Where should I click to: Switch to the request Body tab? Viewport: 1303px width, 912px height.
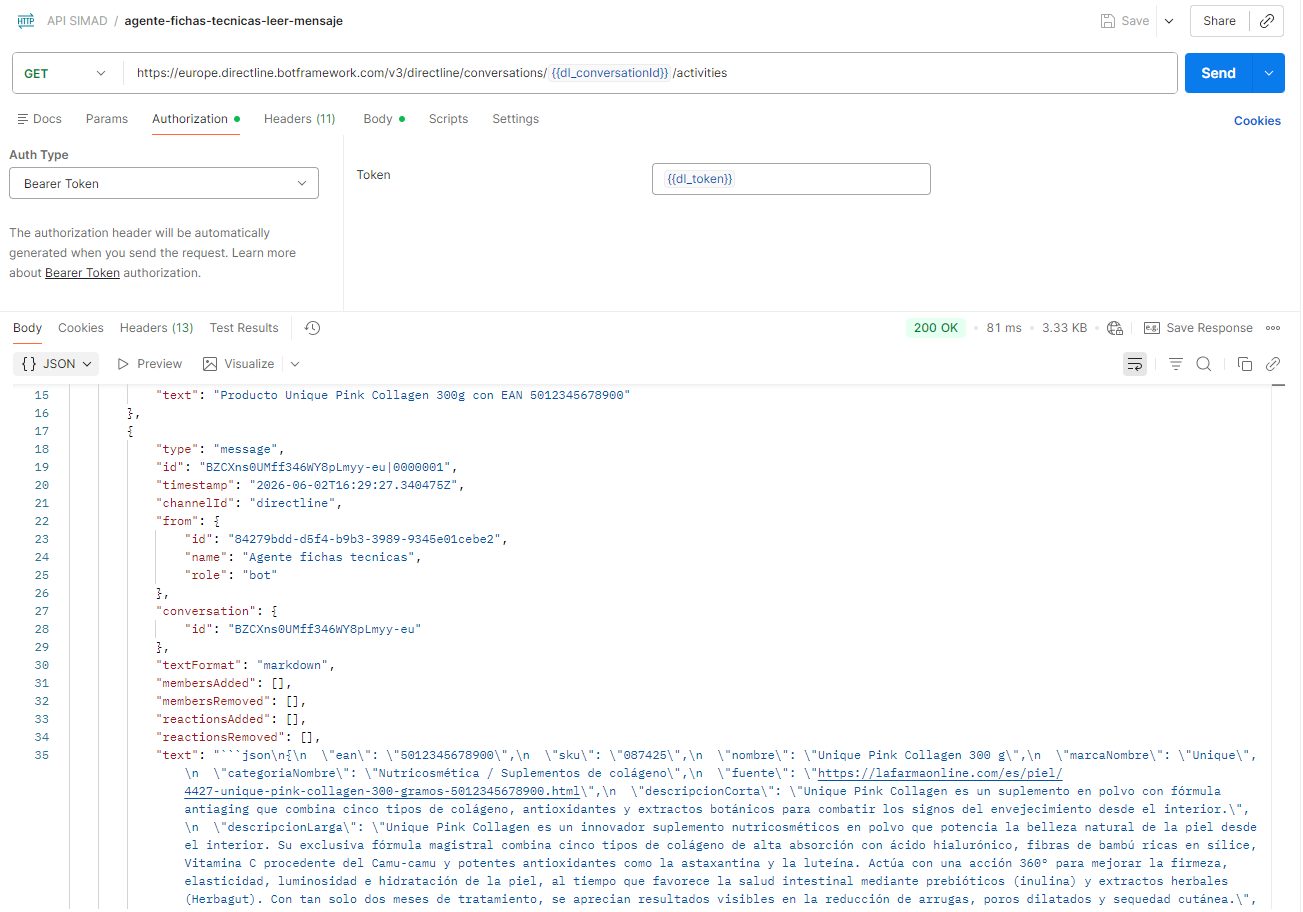384,119
